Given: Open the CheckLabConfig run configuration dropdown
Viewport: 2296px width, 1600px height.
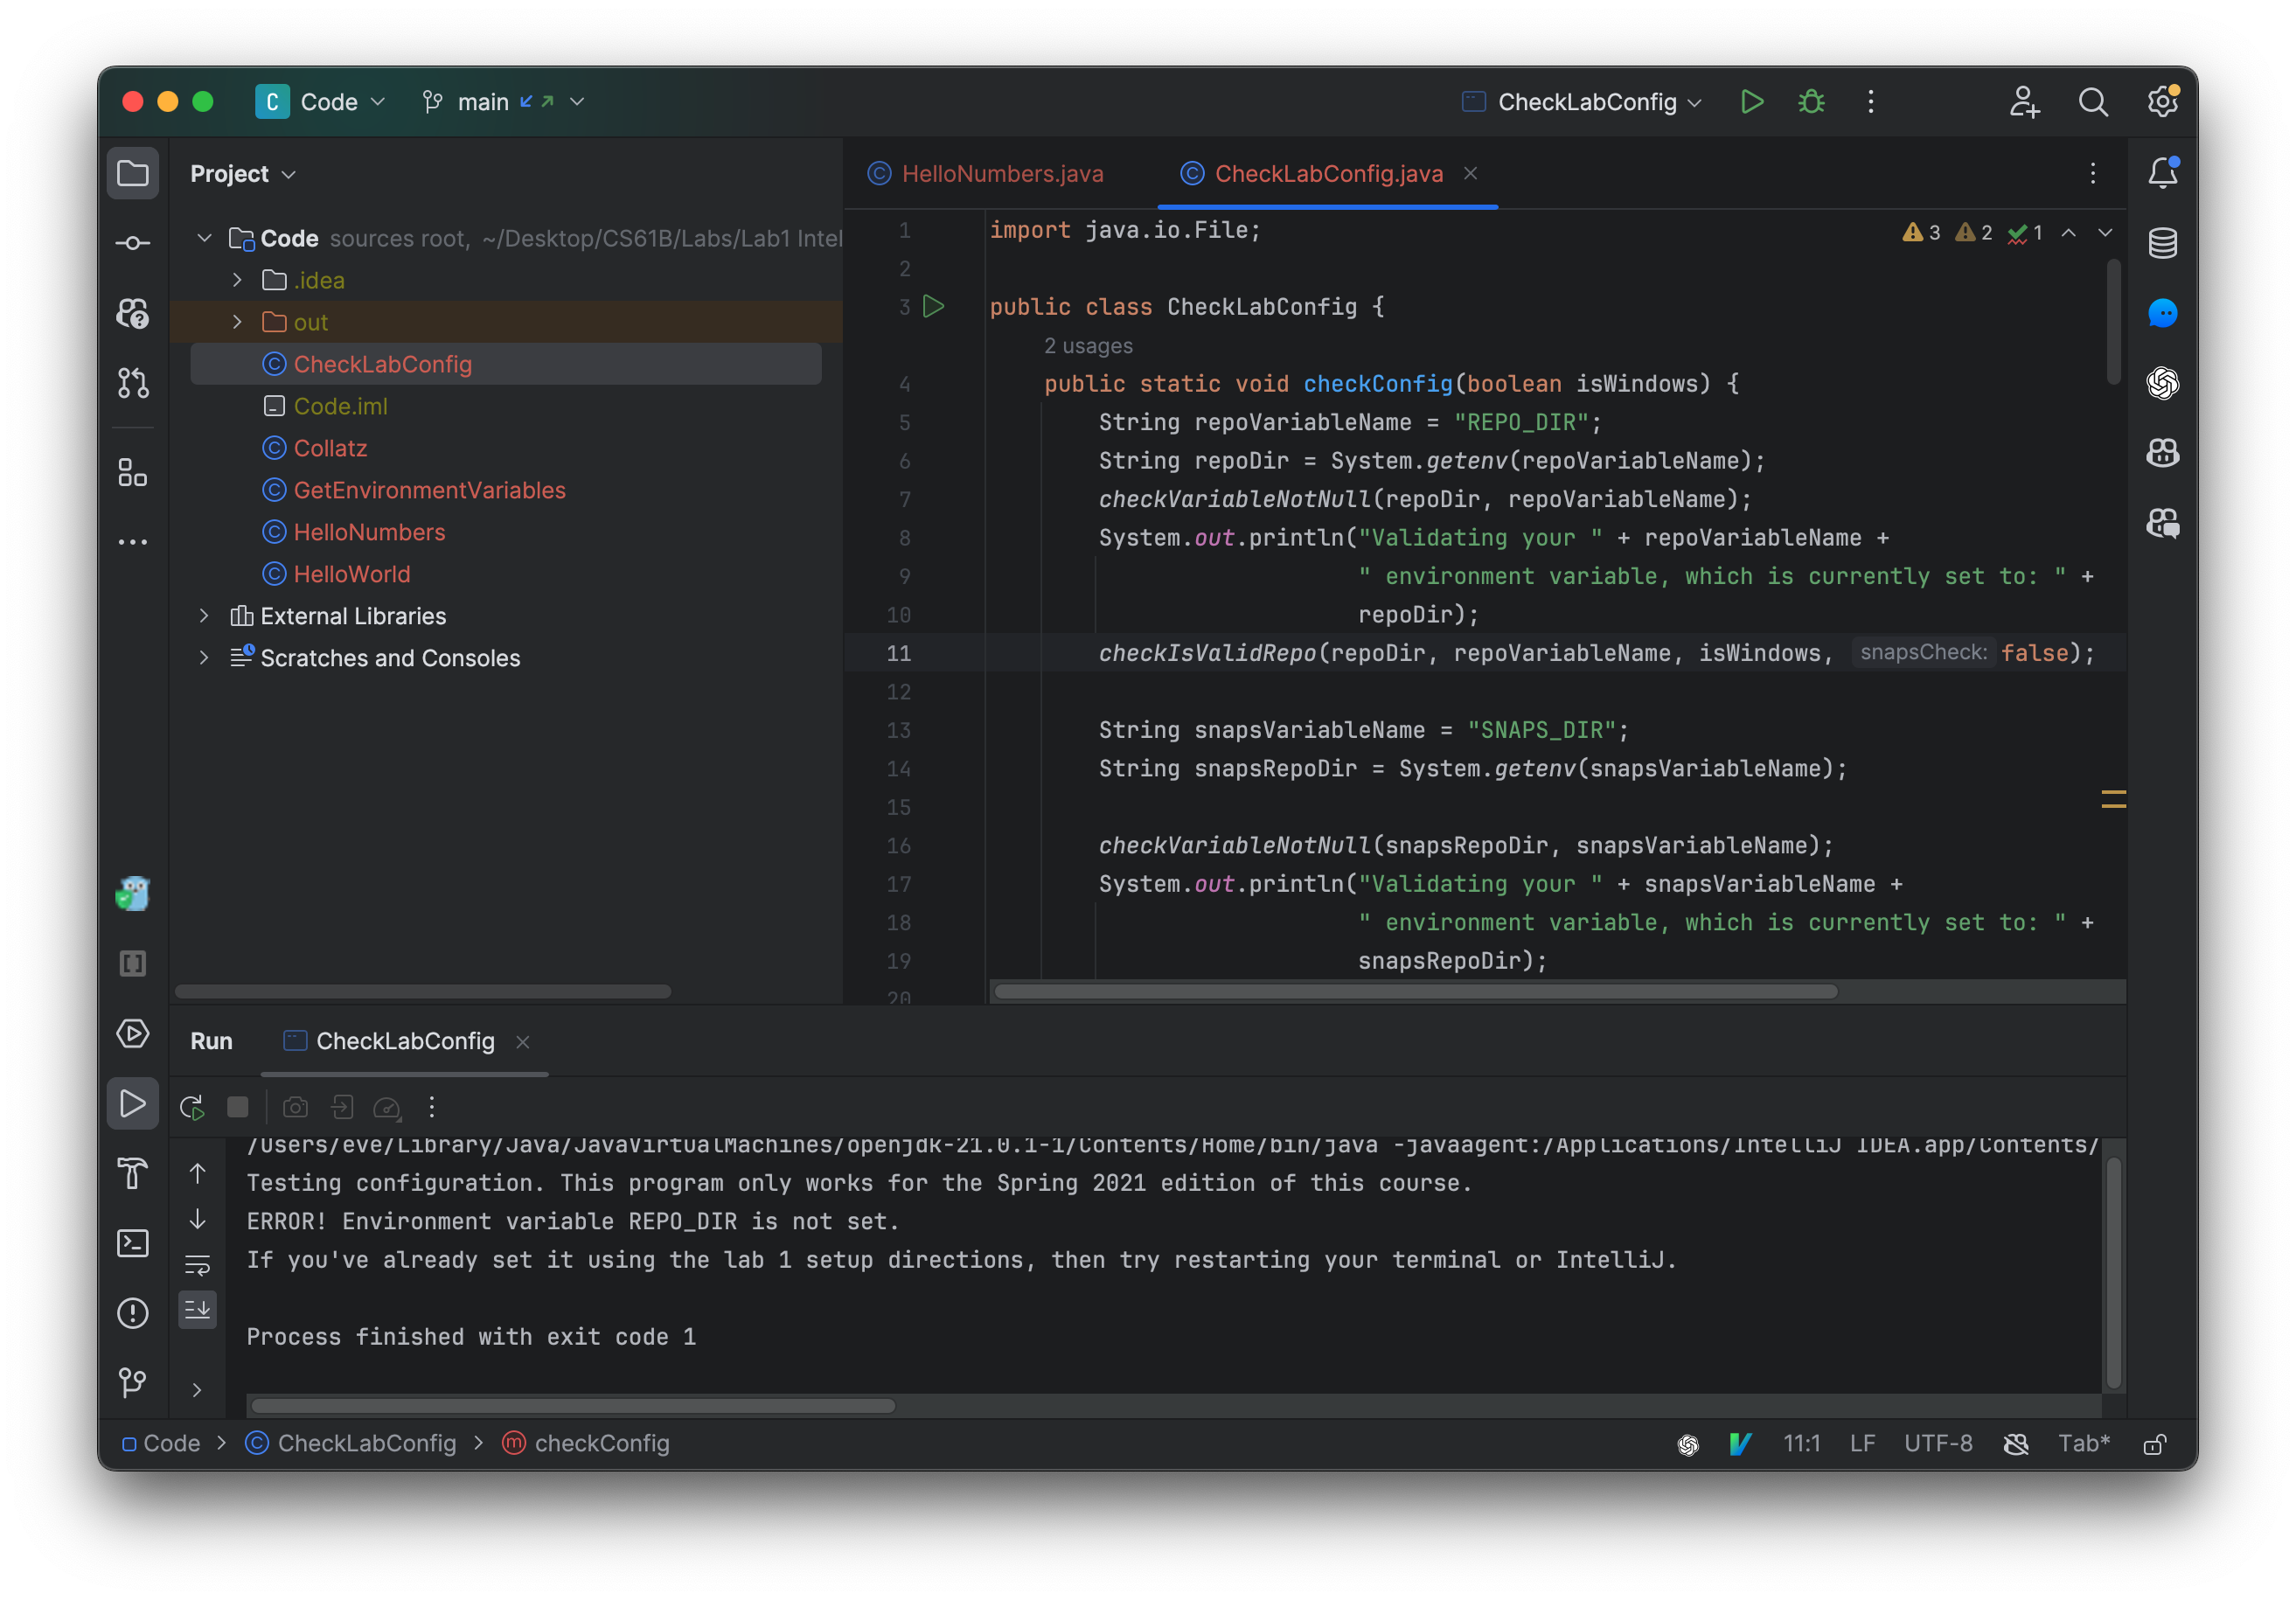Looking at the screenshot, I should [x=1581, y=102].
